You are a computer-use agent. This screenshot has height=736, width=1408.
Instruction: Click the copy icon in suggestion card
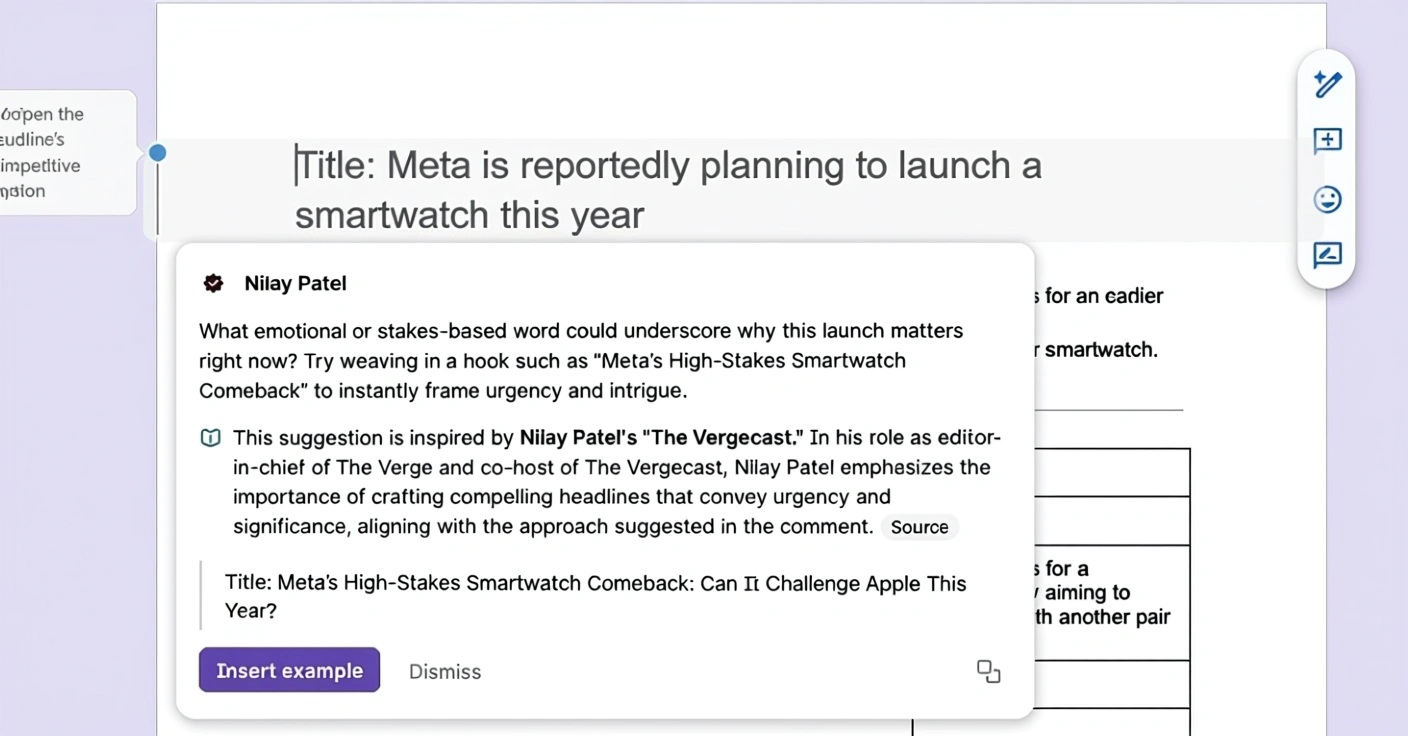tap(988, 671)
